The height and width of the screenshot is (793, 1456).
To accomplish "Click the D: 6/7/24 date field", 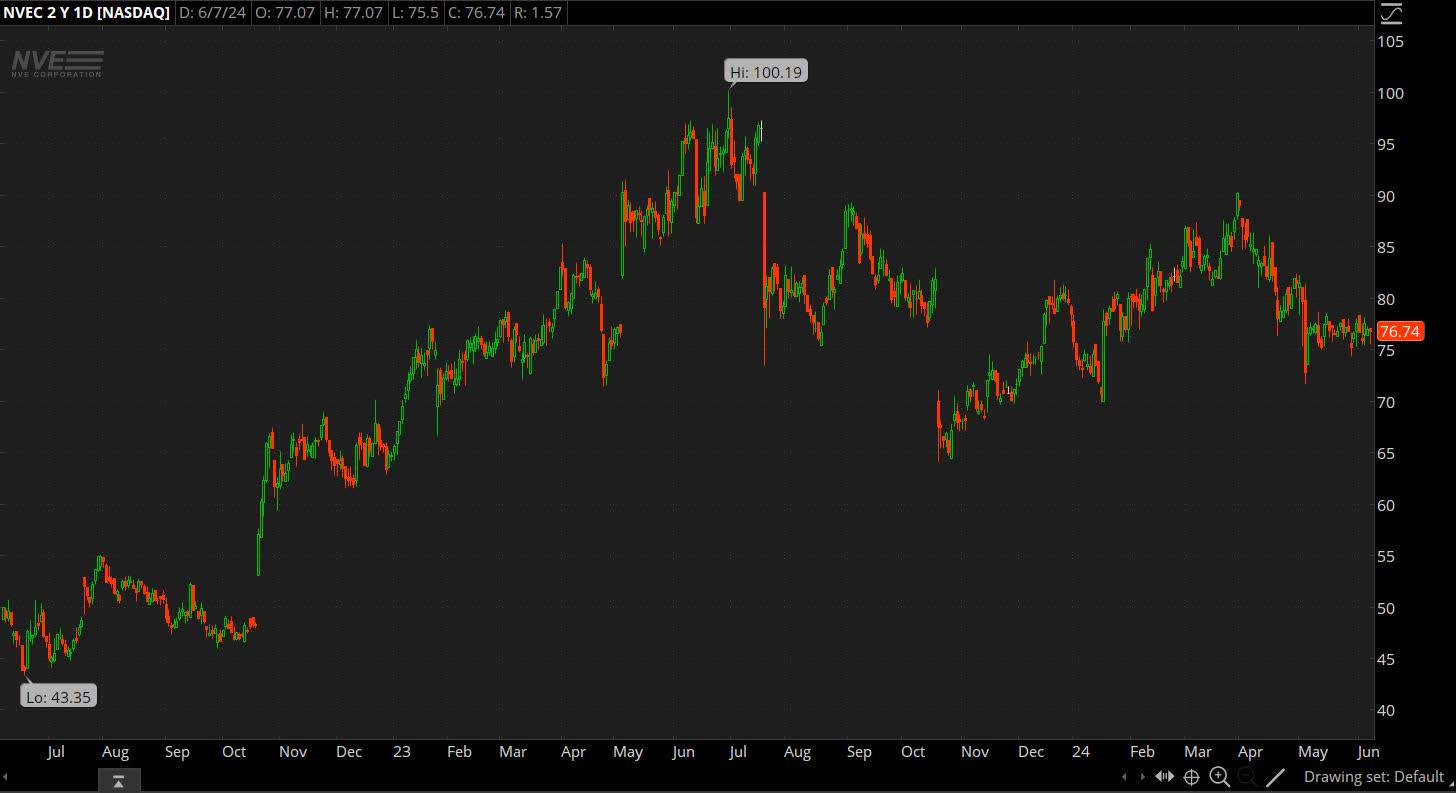I will (x=211, y=13).
